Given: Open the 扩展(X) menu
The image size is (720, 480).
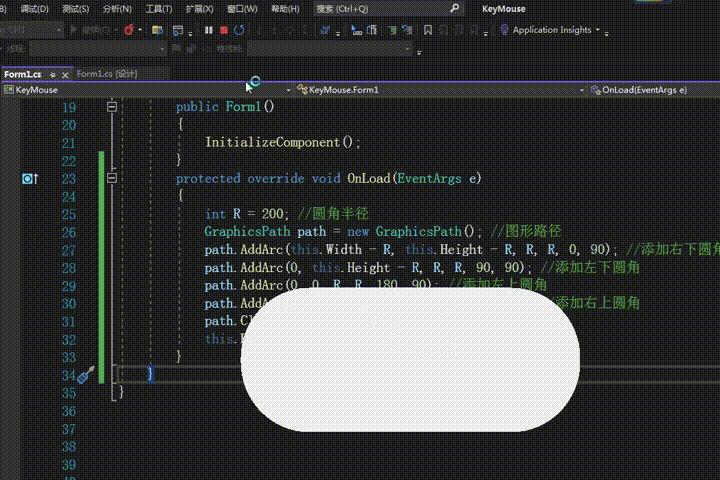Looking at the screenshot, I should [201, 9].
